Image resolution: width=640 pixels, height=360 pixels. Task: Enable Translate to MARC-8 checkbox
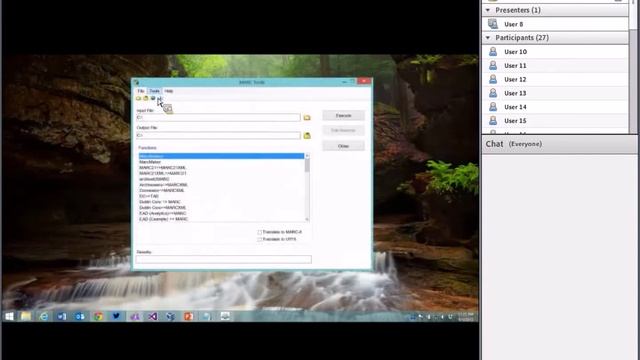point(260,232)
